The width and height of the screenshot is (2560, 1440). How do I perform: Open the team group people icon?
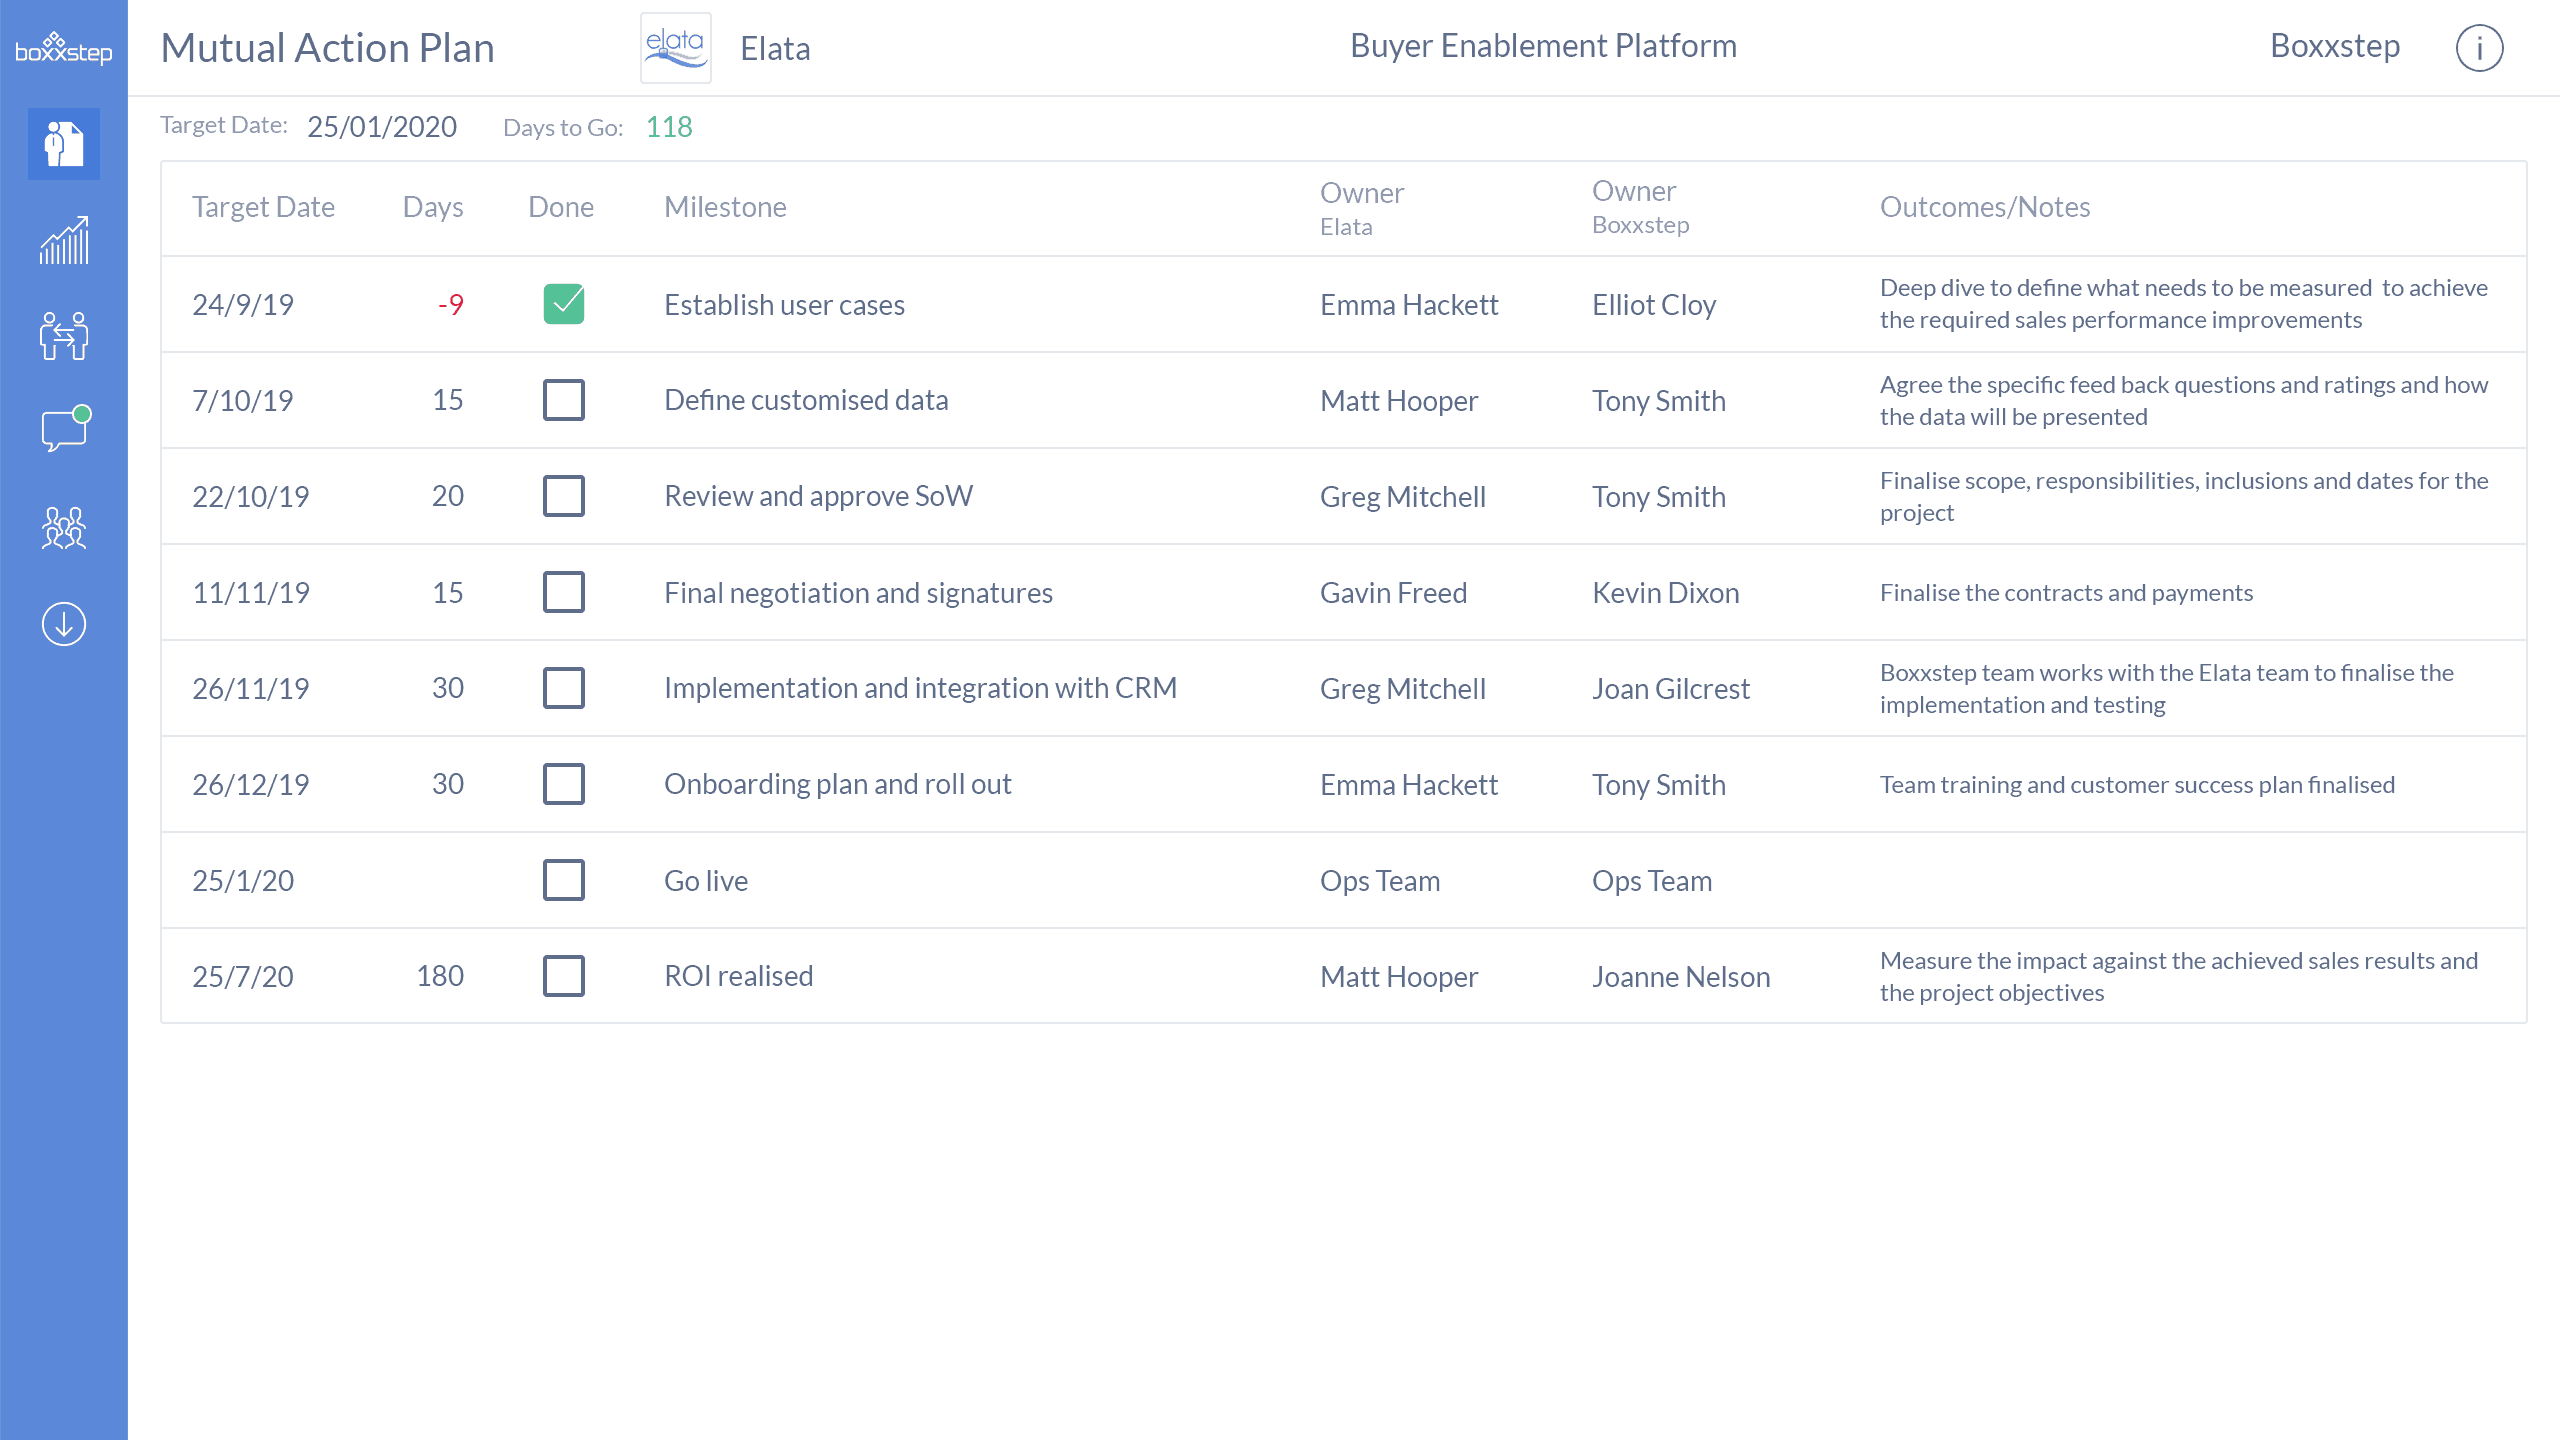point(64,527)
